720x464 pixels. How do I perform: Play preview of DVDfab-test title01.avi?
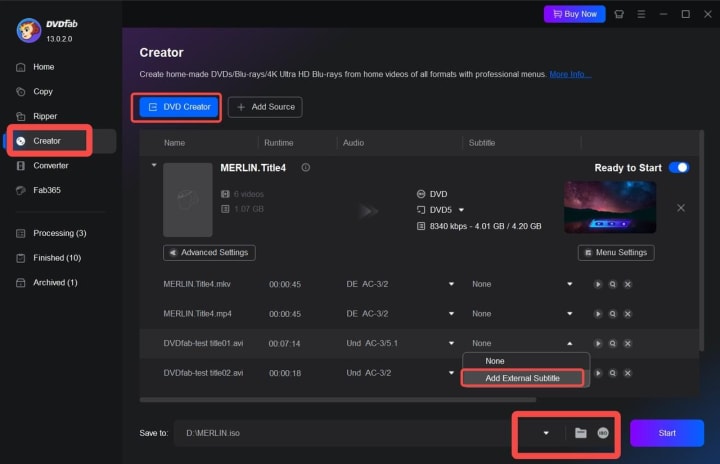[598, 343]
